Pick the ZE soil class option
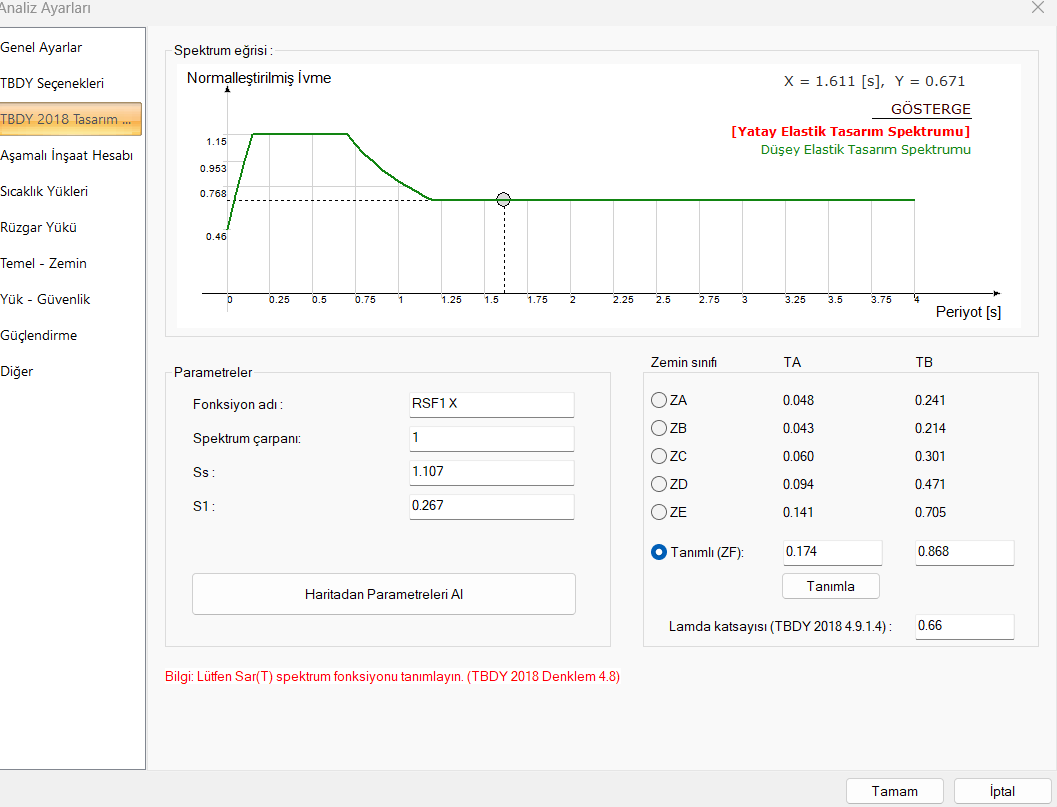This screenshot has height=807, width=1057. (x=659, y=512)
